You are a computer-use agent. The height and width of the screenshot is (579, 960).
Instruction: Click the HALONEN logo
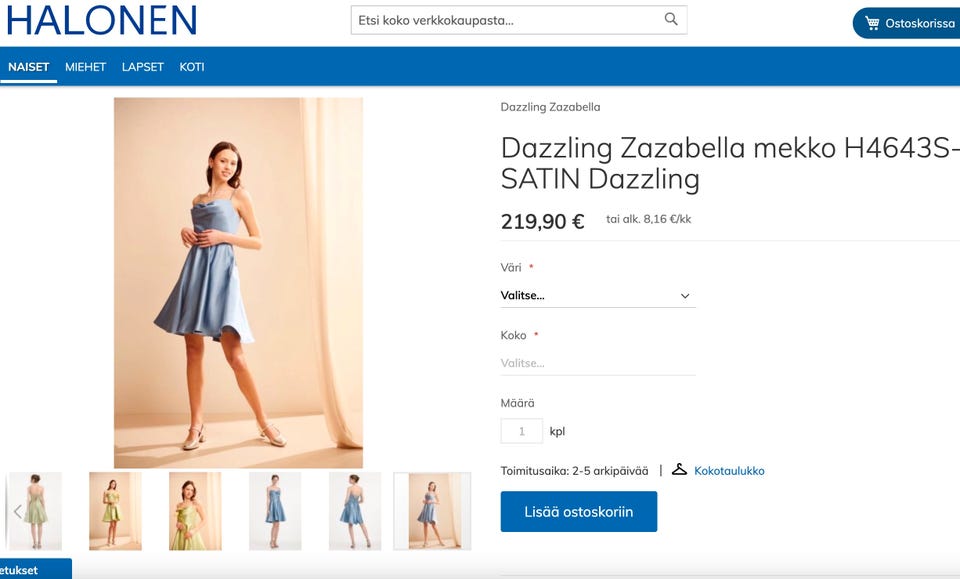[x=102, y=20]
